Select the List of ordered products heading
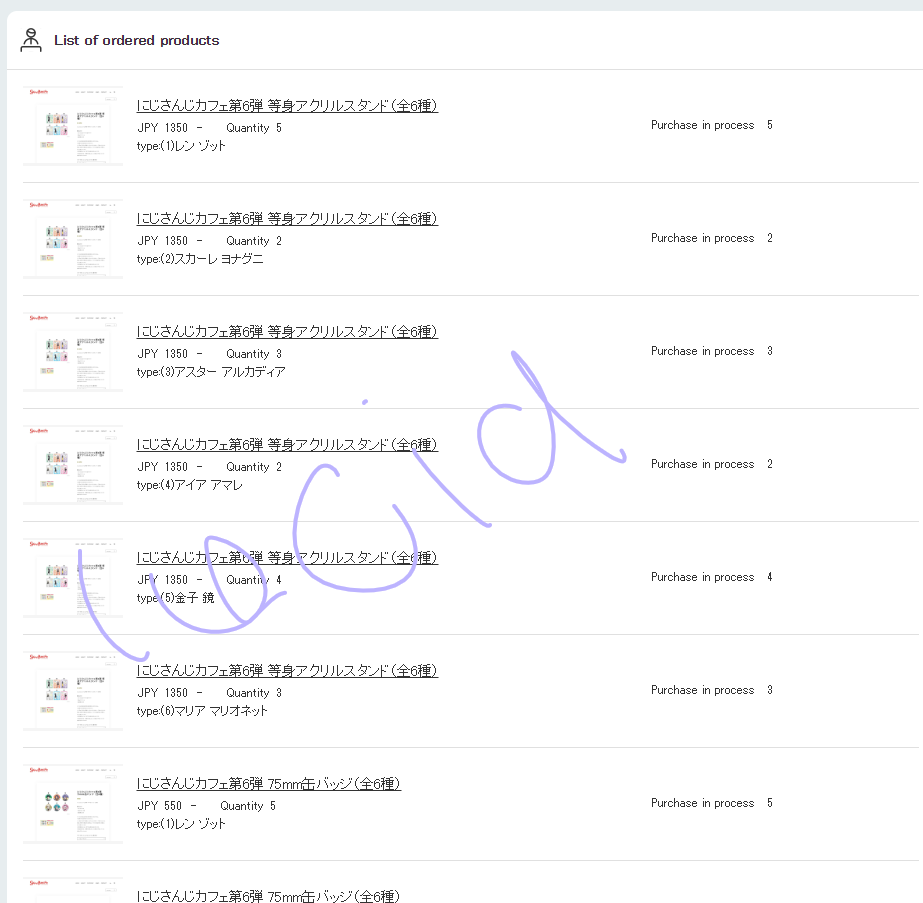923x903 pixels. (137, 40)
